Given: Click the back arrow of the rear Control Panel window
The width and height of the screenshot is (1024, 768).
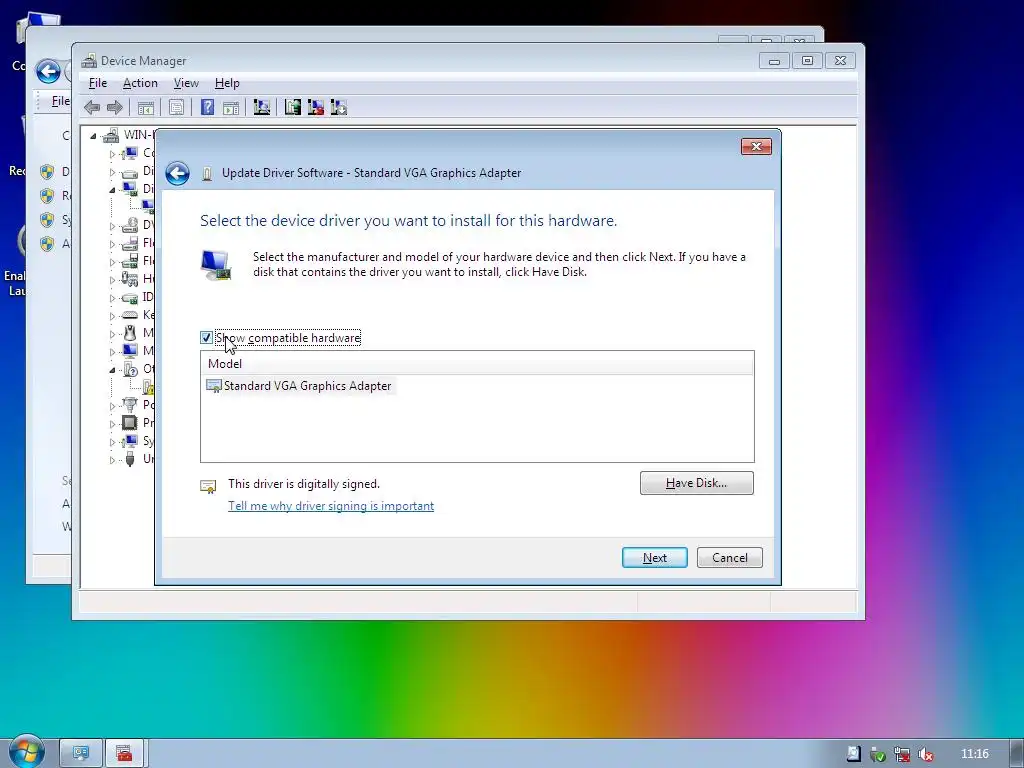Looking at the screenshot, I should point(48,71).
